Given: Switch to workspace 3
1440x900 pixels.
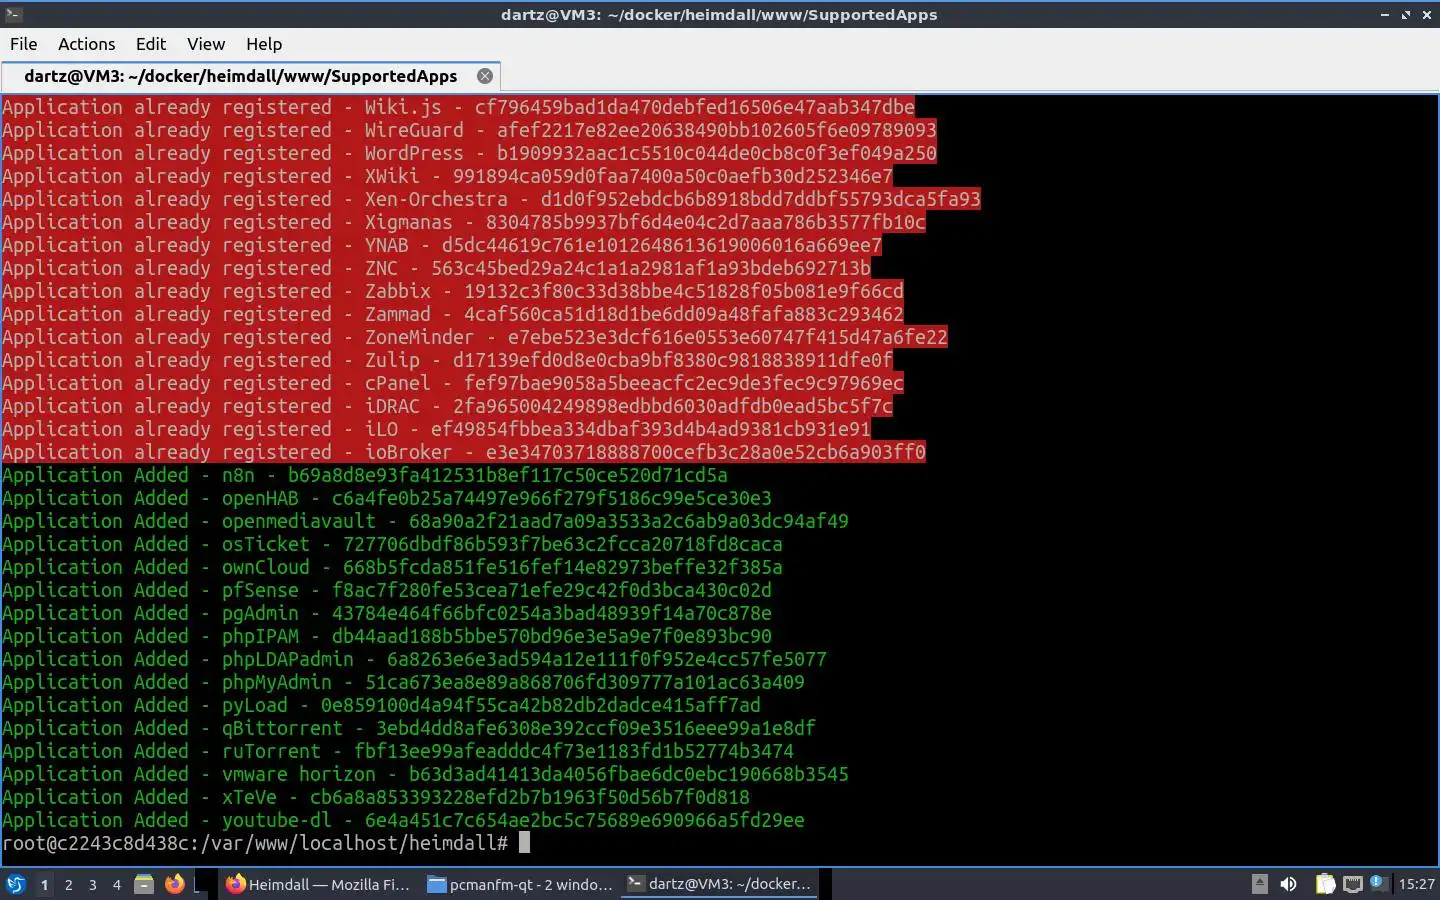Looking at the screenshot, I should 93,885.
